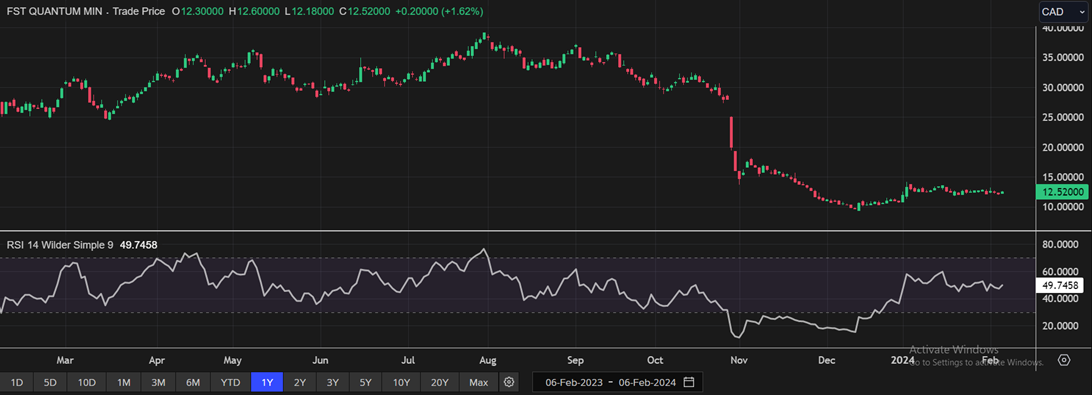Switch to the YTD range
1092x395 pixels.
point(231,382)
